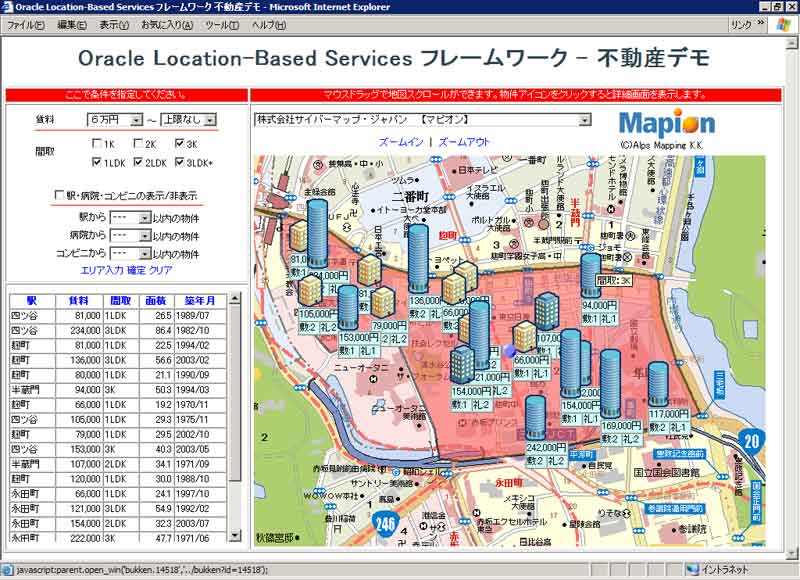Click the blue tower above the 169,000円 label
This screenshot has height=580, width=800.
[x=610, y=384]
